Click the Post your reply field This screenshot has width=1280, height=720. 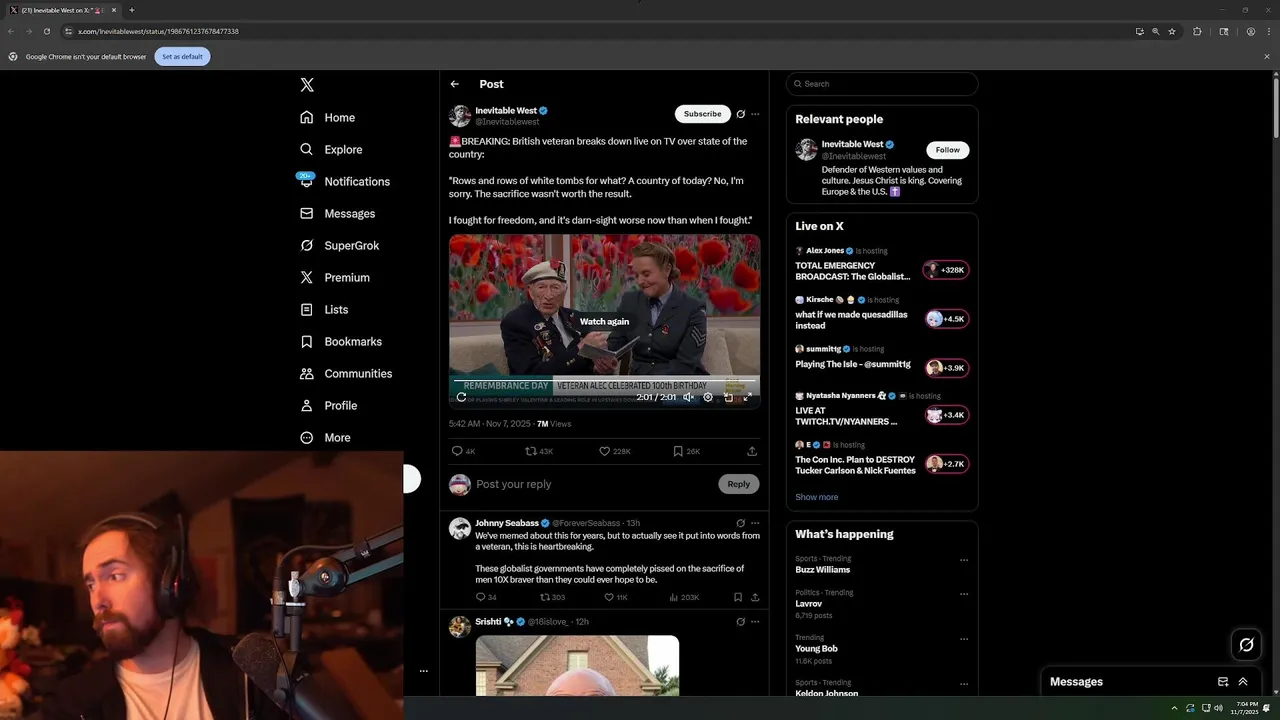(593, 484)
